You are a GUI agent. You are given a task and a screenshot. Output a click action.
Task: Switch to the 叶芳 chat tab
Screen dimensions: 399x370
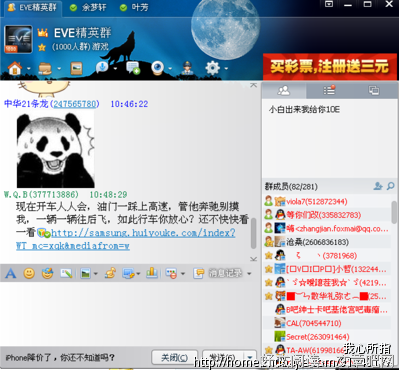pyautogui.click(x=134, y=7)
